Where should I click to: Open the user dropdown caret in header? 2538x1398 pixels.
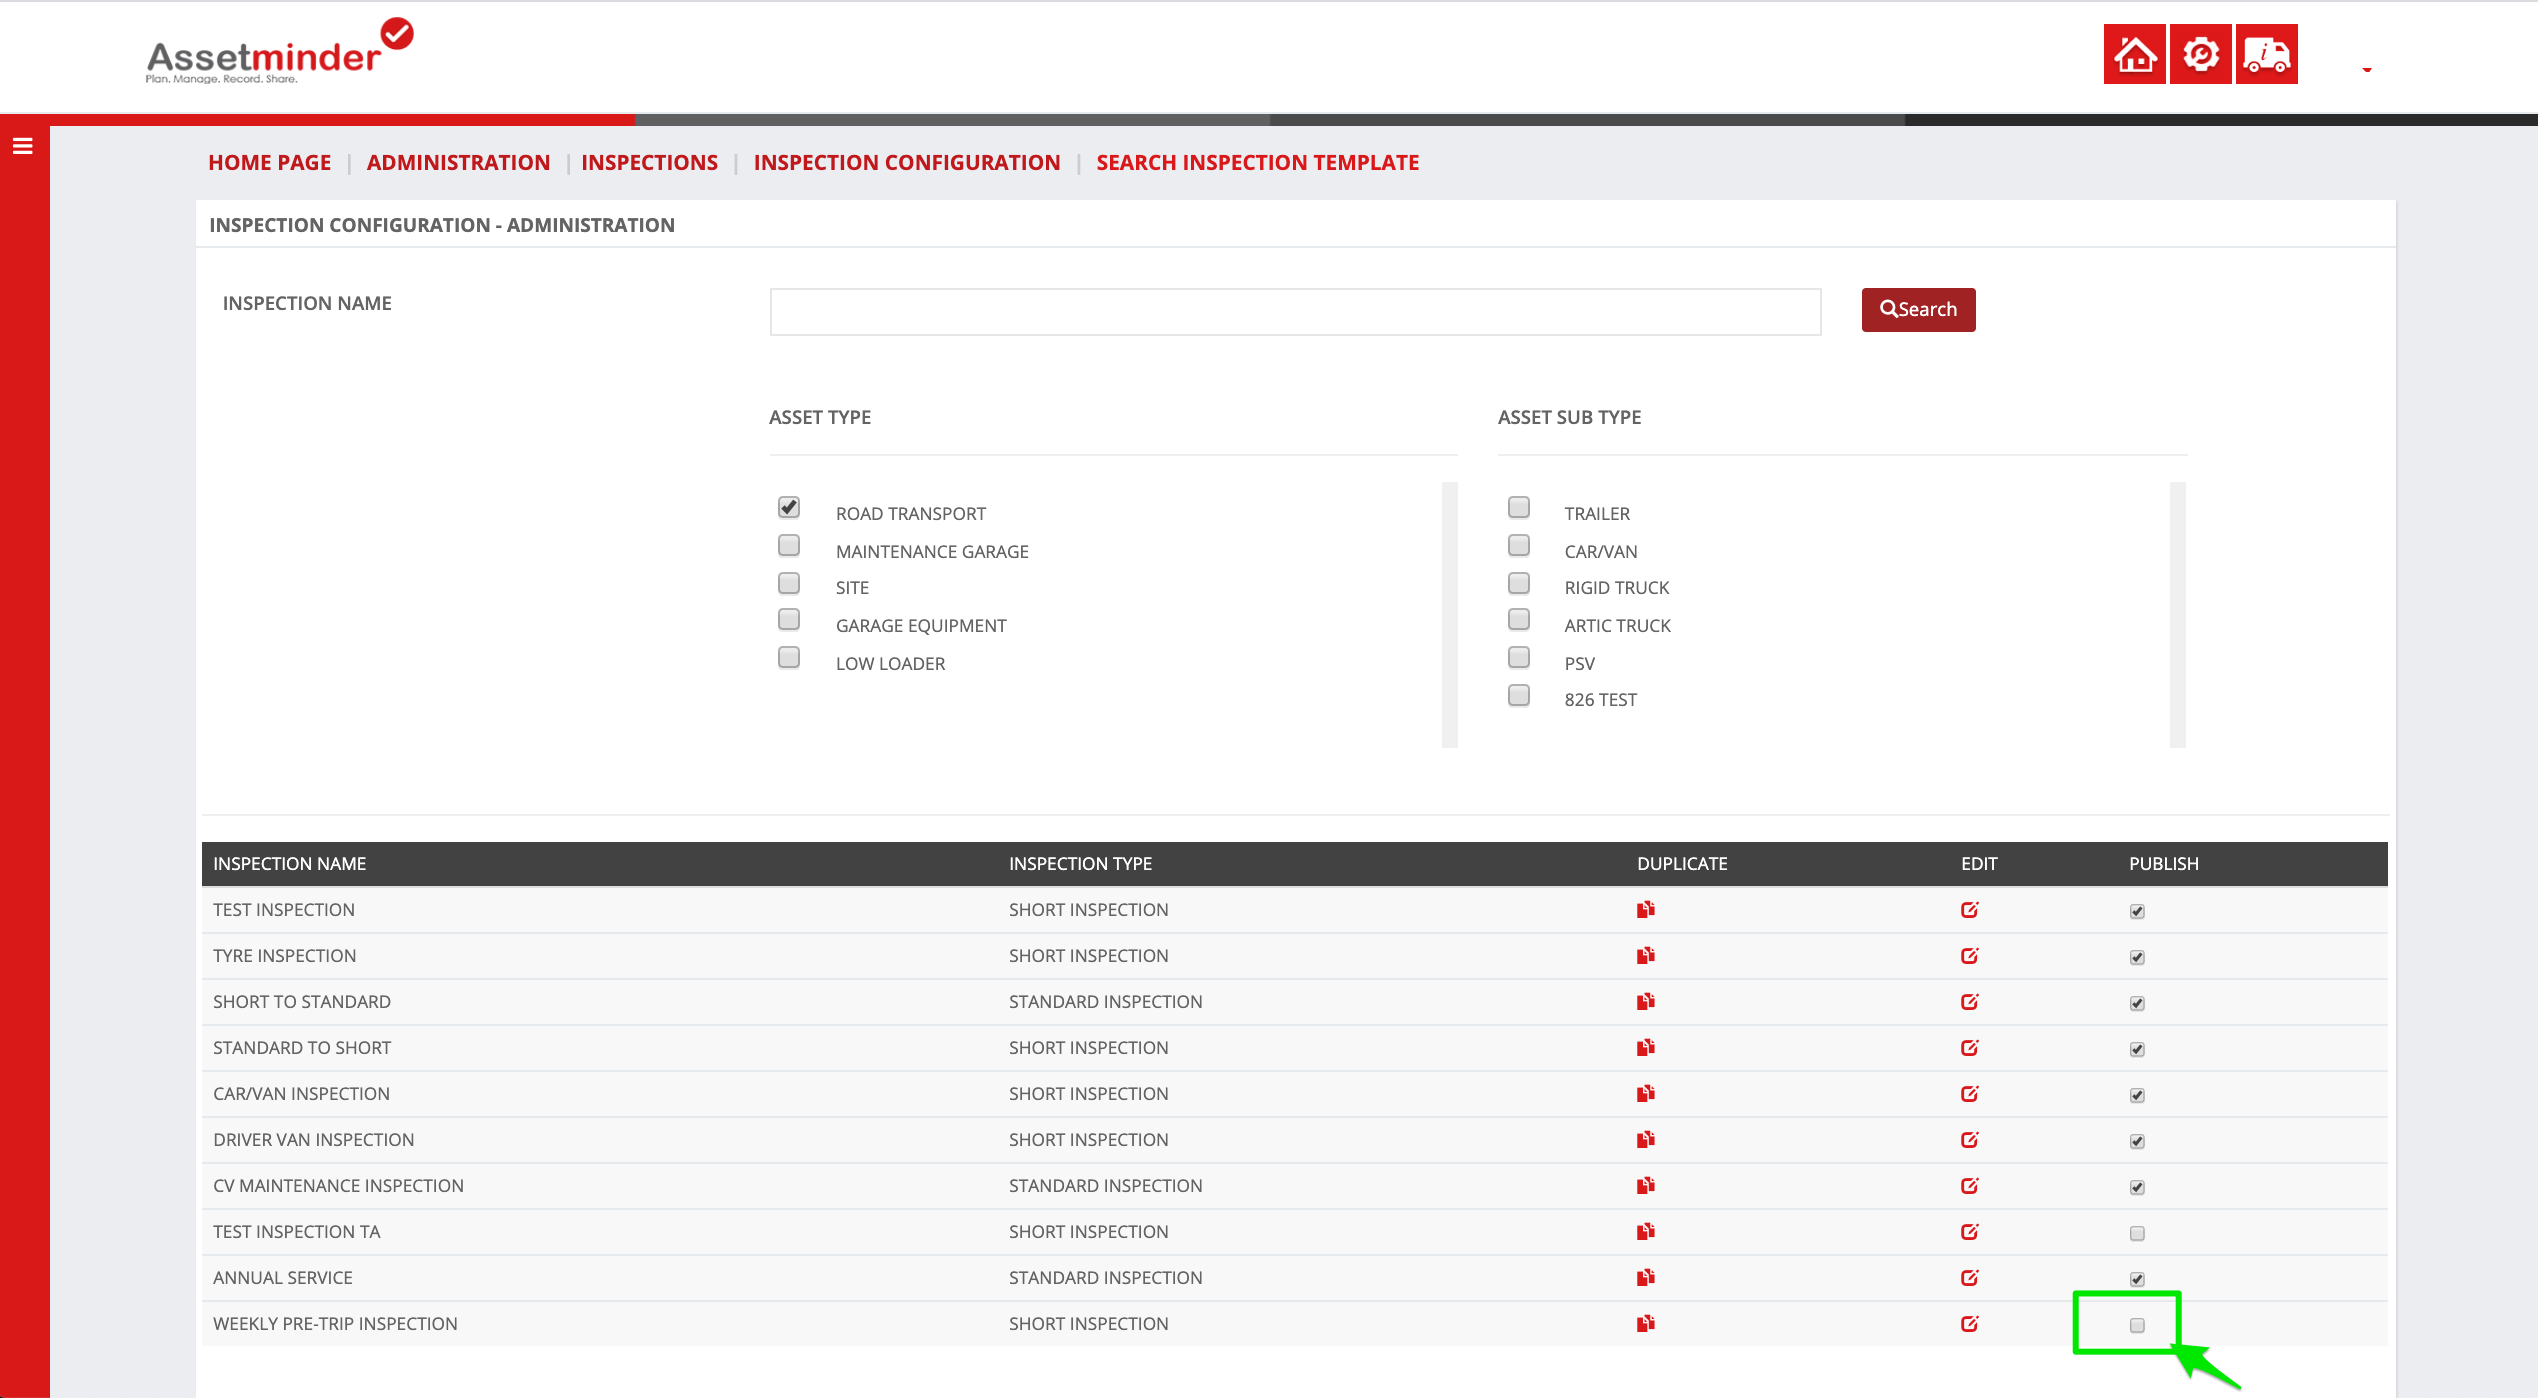2367,69
